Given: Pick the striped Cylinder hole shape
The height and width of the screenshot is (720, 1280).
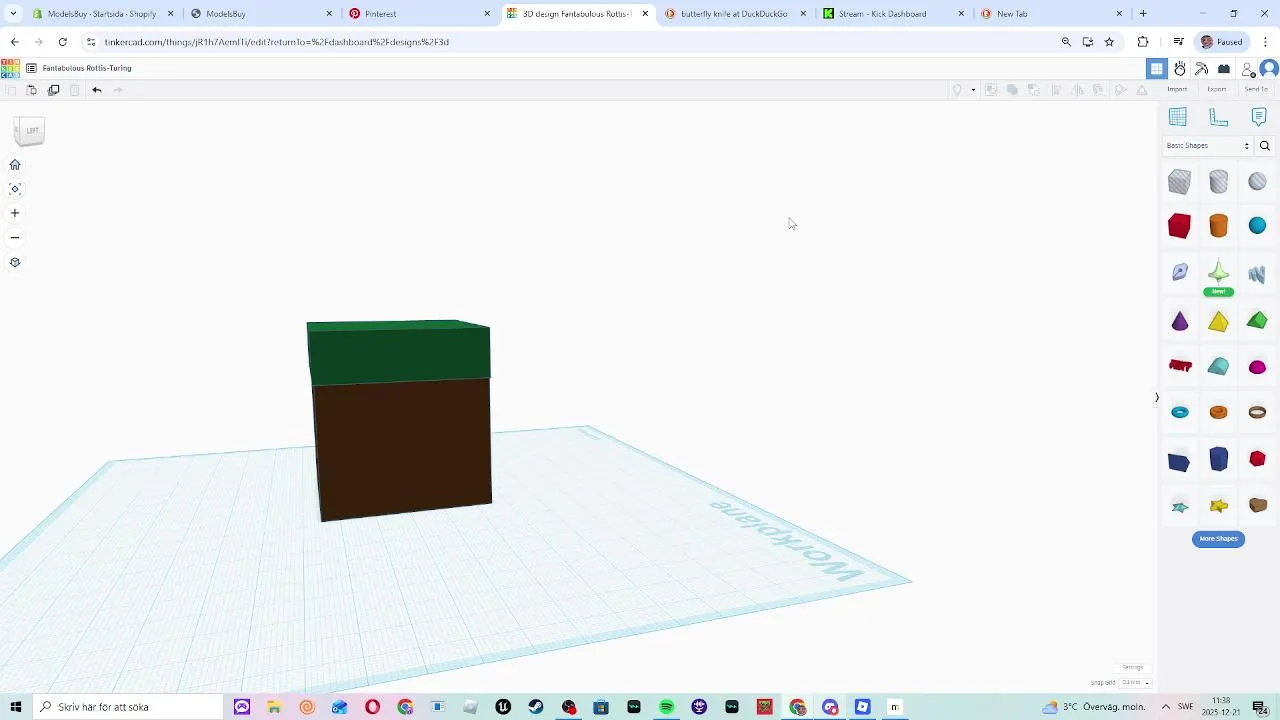Looking at the screenshot, I should [1219, 182].
